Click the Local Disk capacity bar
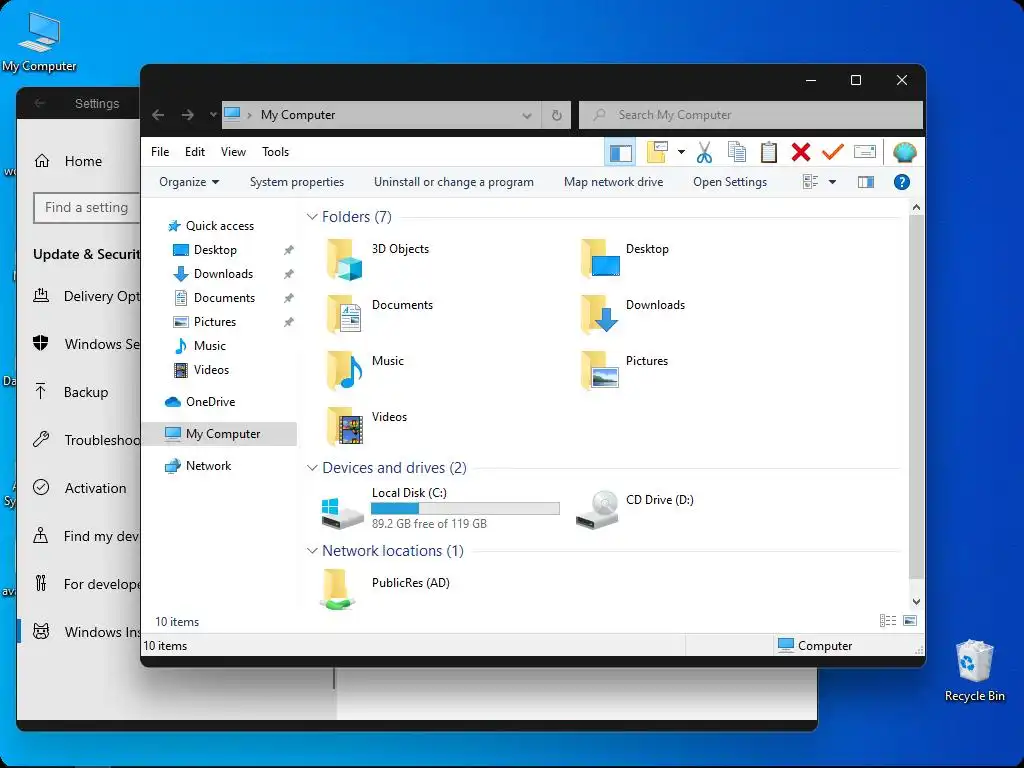 [x=465, y=508]
